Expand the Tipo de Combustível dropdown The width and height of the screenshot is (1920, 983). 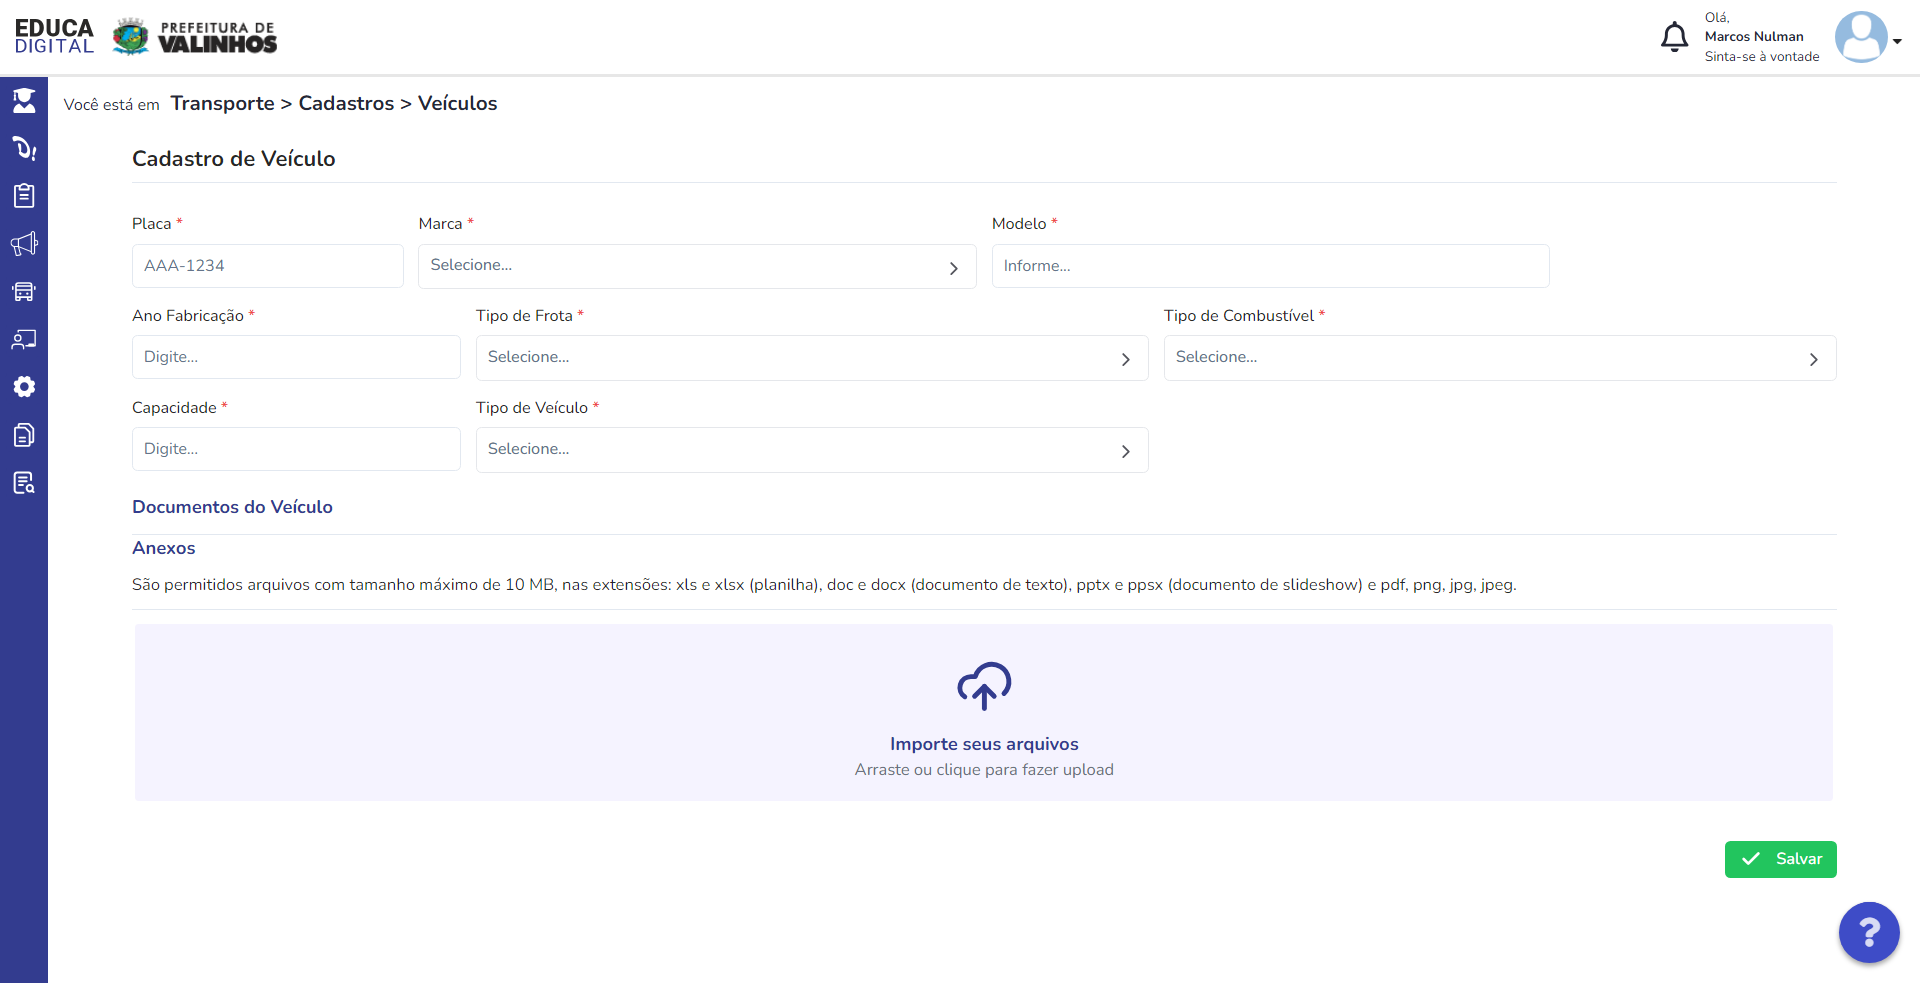[x=1500, y=358]
